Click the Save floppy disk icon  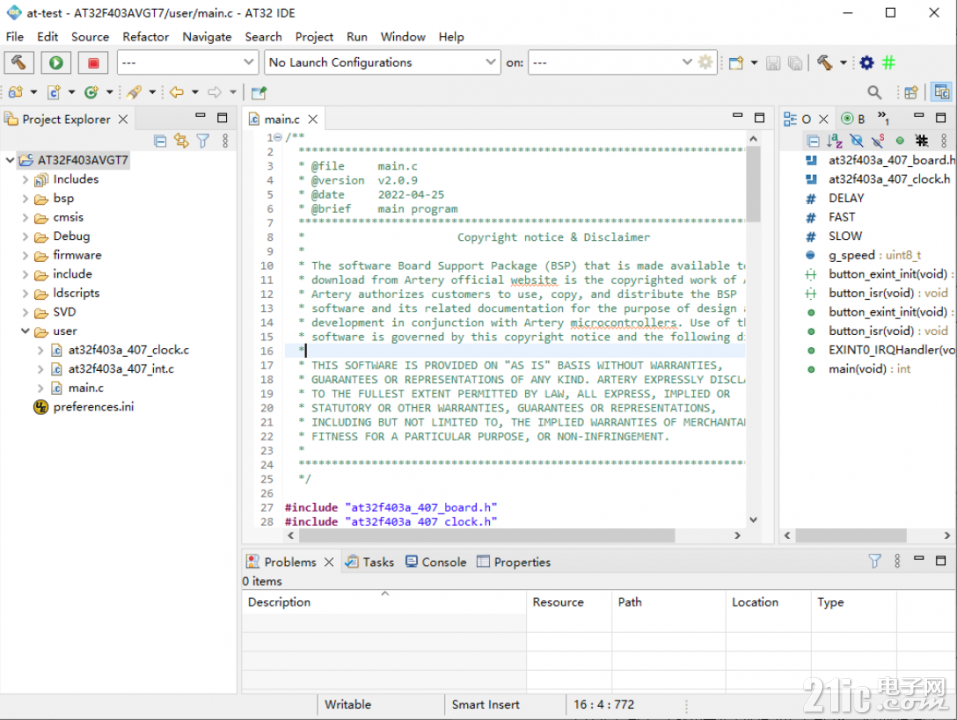point(773,63)
